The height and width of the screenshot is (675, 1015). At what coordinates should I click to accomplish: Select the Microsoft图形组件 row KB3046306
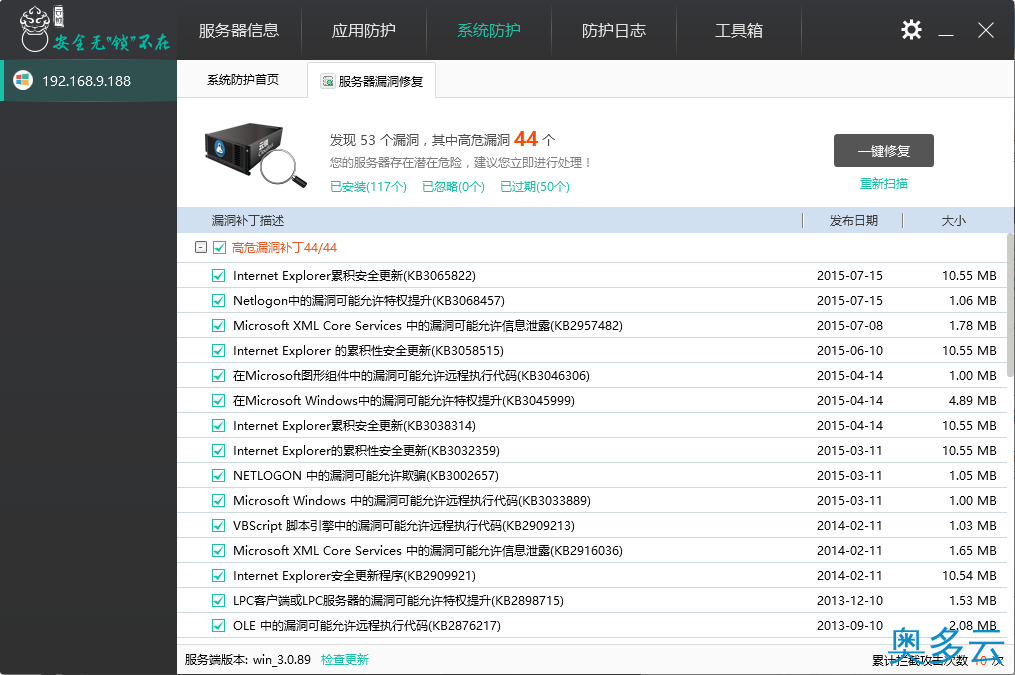592,375
